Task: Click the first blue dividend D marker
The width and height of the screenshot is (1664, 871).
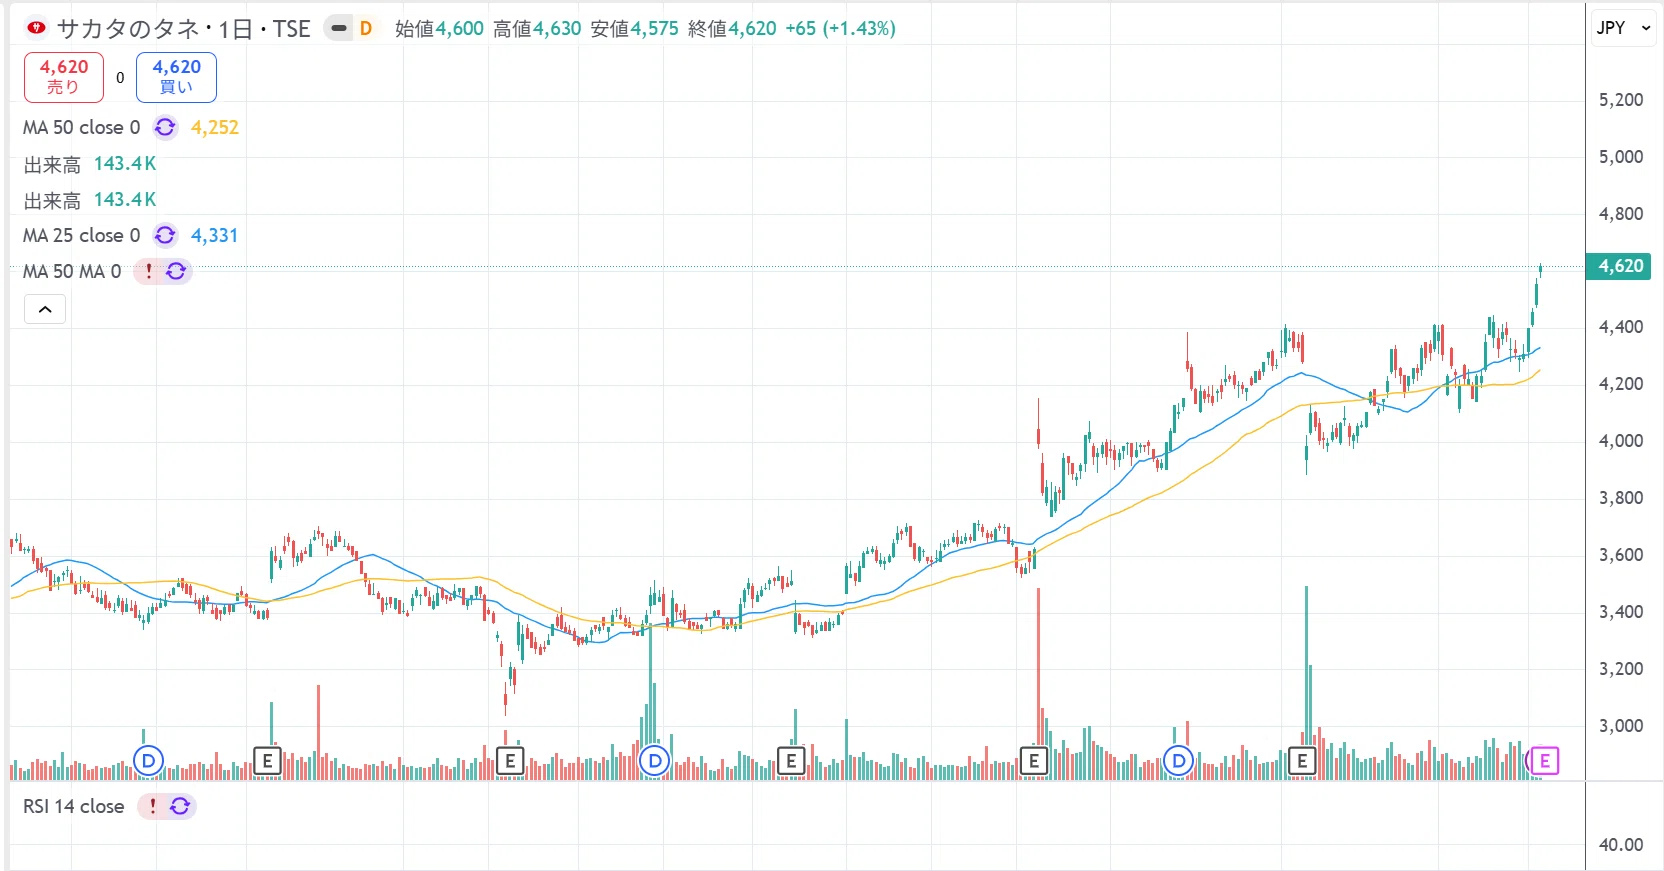Action: point(148,761)
